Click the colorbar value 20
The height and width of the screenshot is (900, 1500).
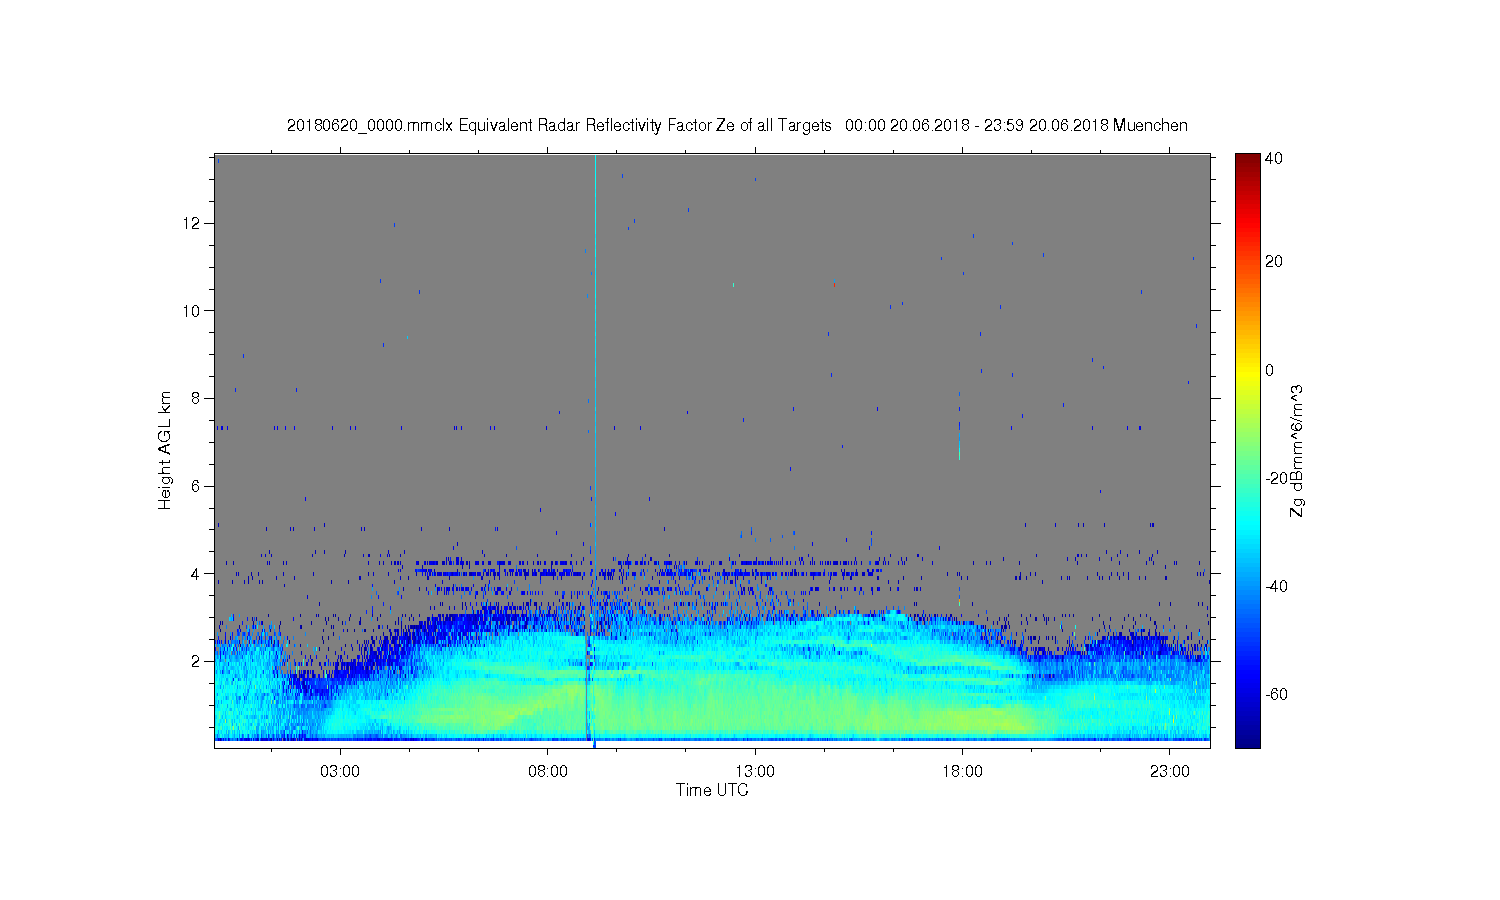[x=1274, y=262]
